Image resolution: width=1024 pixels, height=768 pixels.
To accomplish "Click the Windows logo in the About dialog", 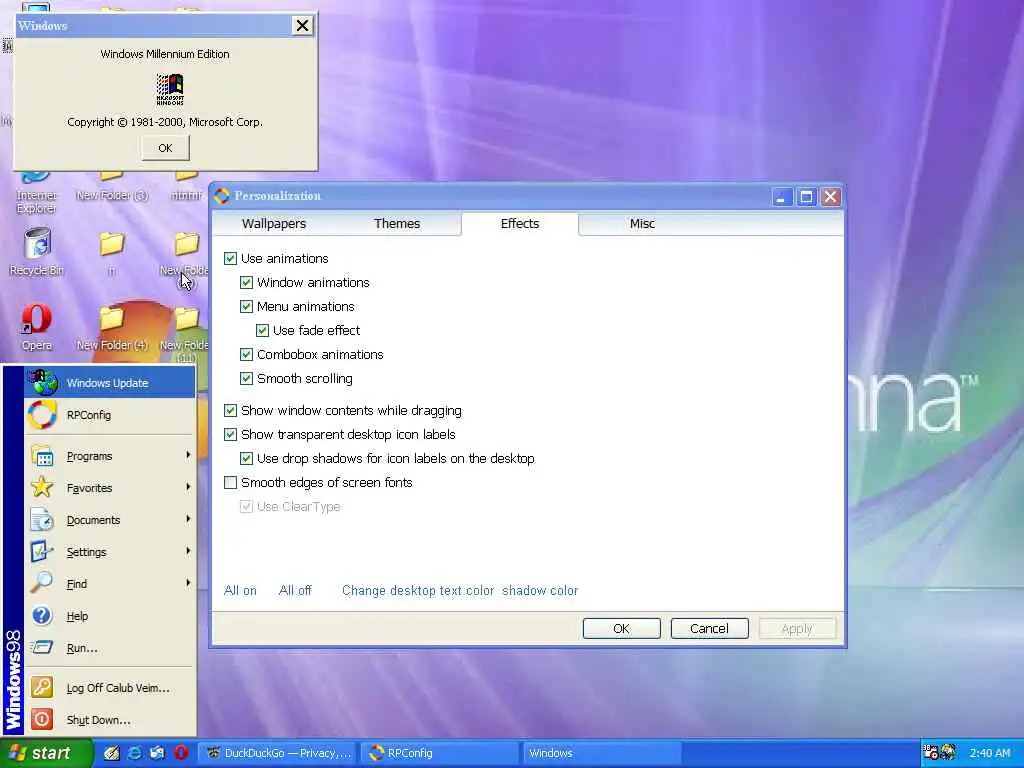I will [170, 89].
